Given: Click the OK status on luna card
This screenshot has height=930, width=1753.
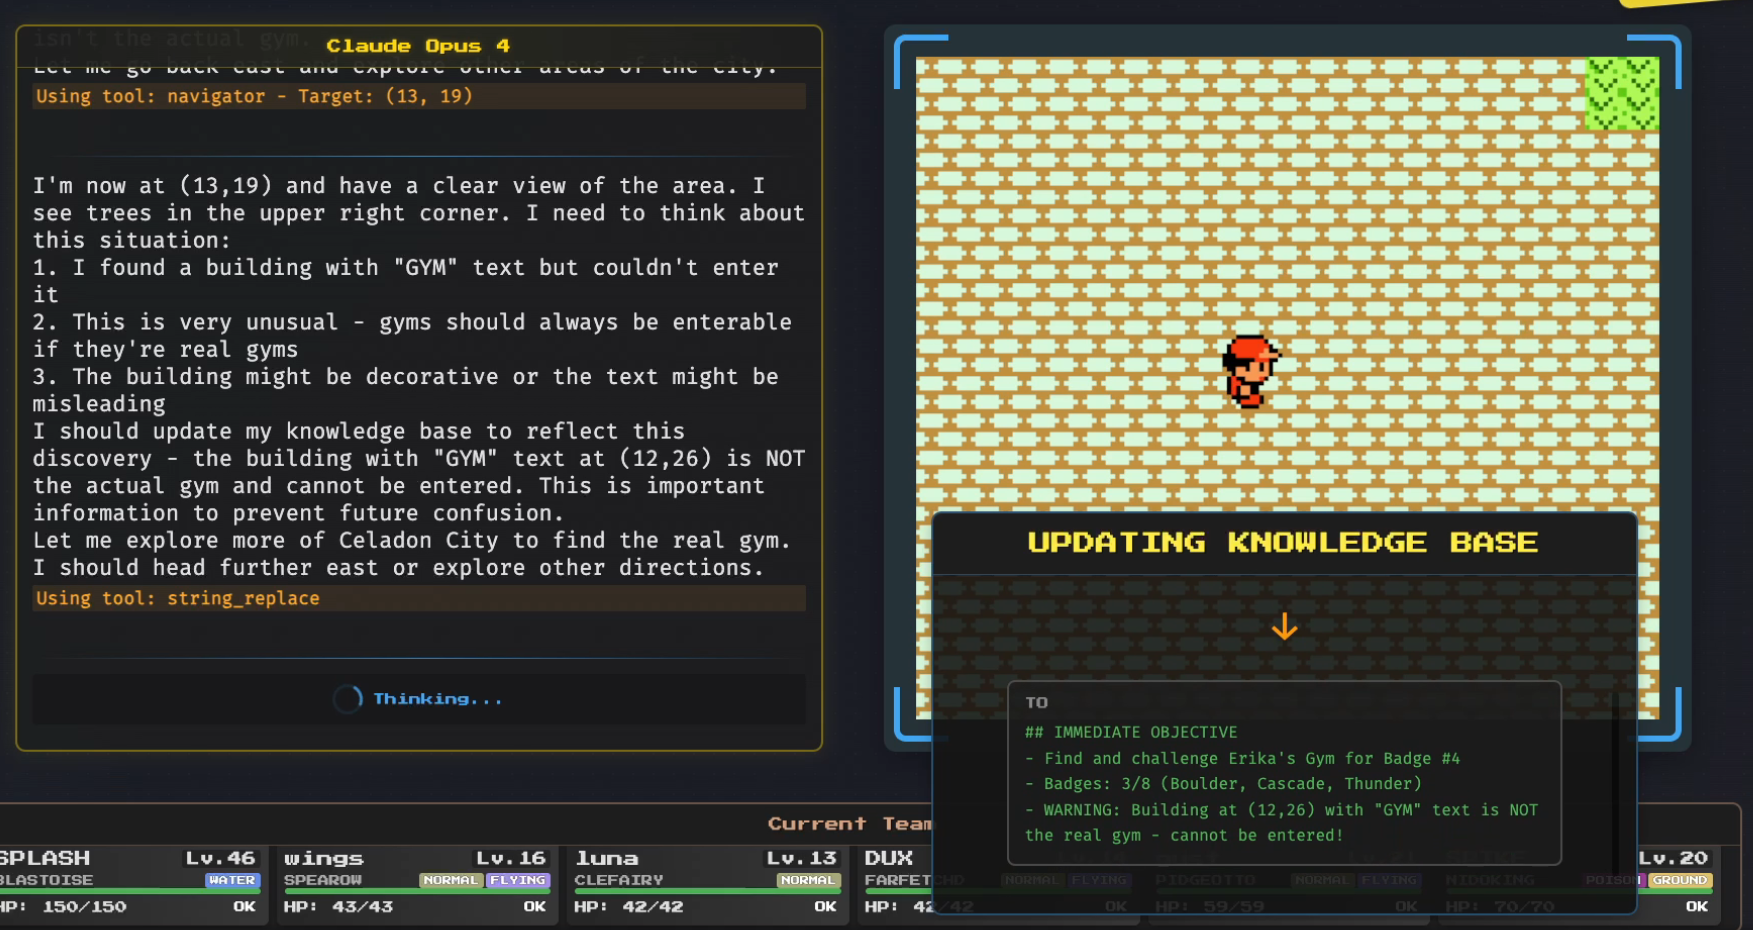Looking at the screenshot, I should click(825, 907).
